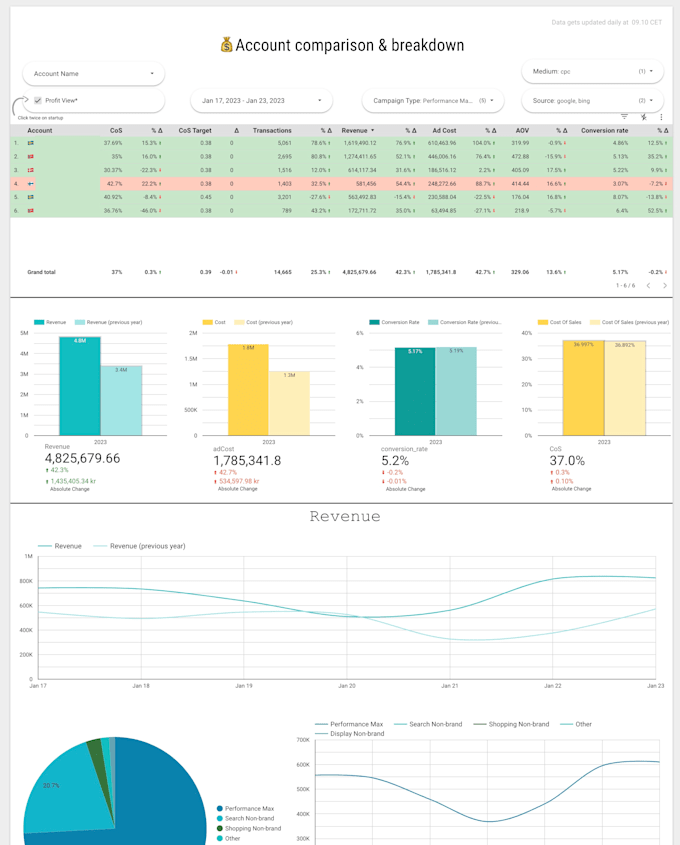Click the Finland flag in row 4
Viewport: 680px width, 845px height.
[x=31, y=184]
